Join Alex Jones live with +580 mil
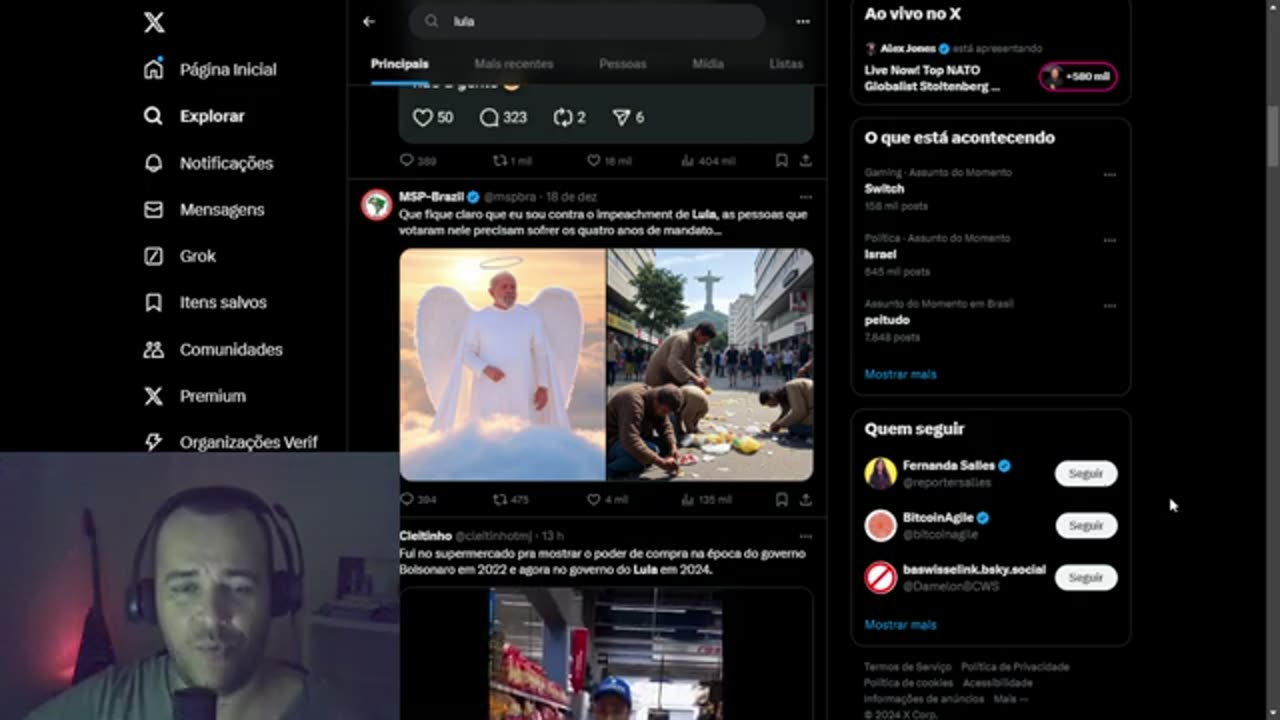Screen dimensions: 1280x720 coord(1078,77)
